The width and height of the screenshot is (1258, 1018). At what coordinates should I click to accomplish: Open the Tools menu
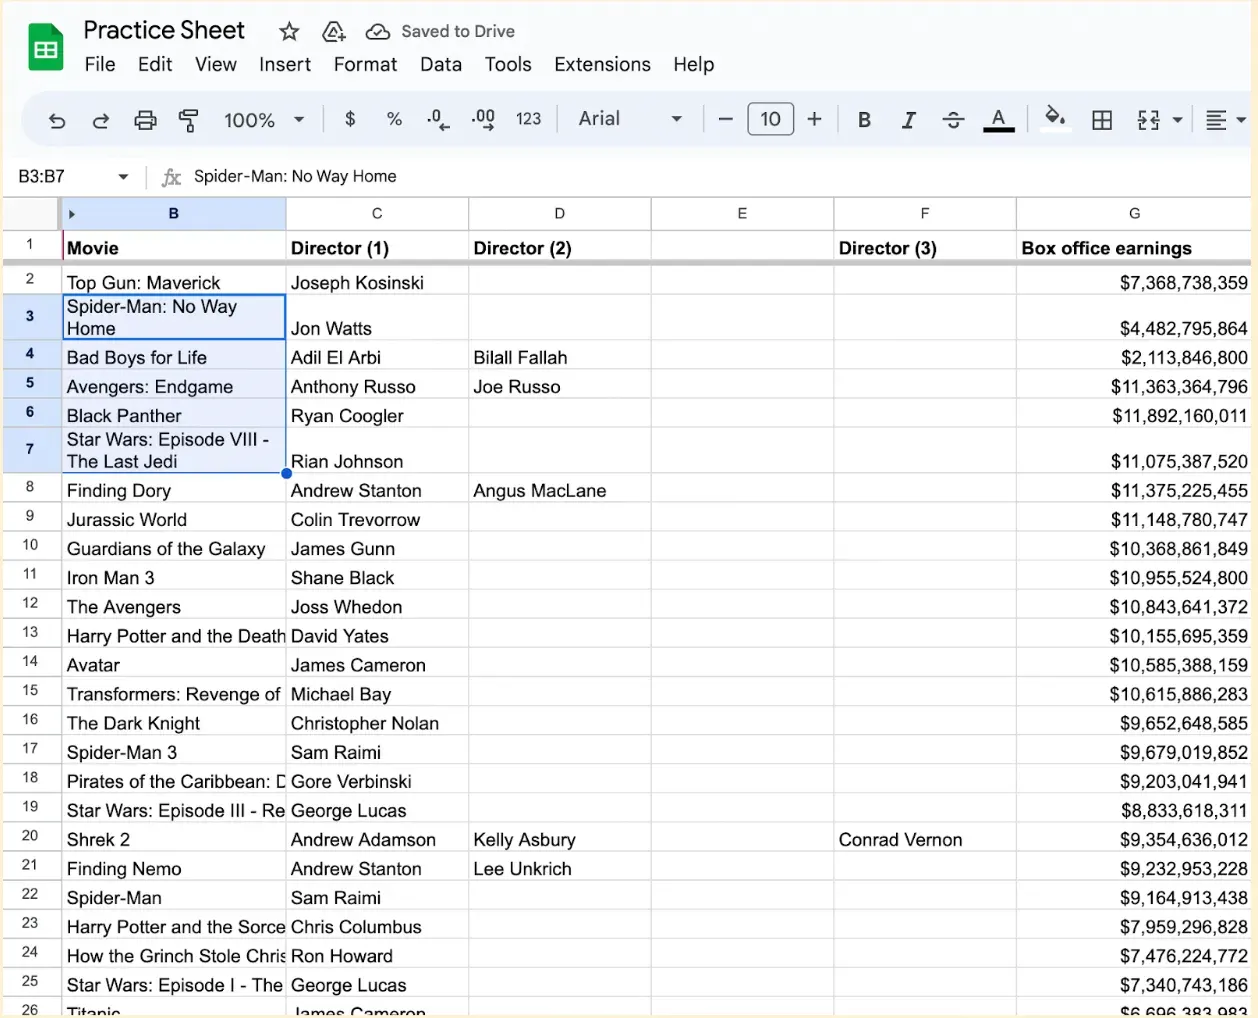point(508,65)
